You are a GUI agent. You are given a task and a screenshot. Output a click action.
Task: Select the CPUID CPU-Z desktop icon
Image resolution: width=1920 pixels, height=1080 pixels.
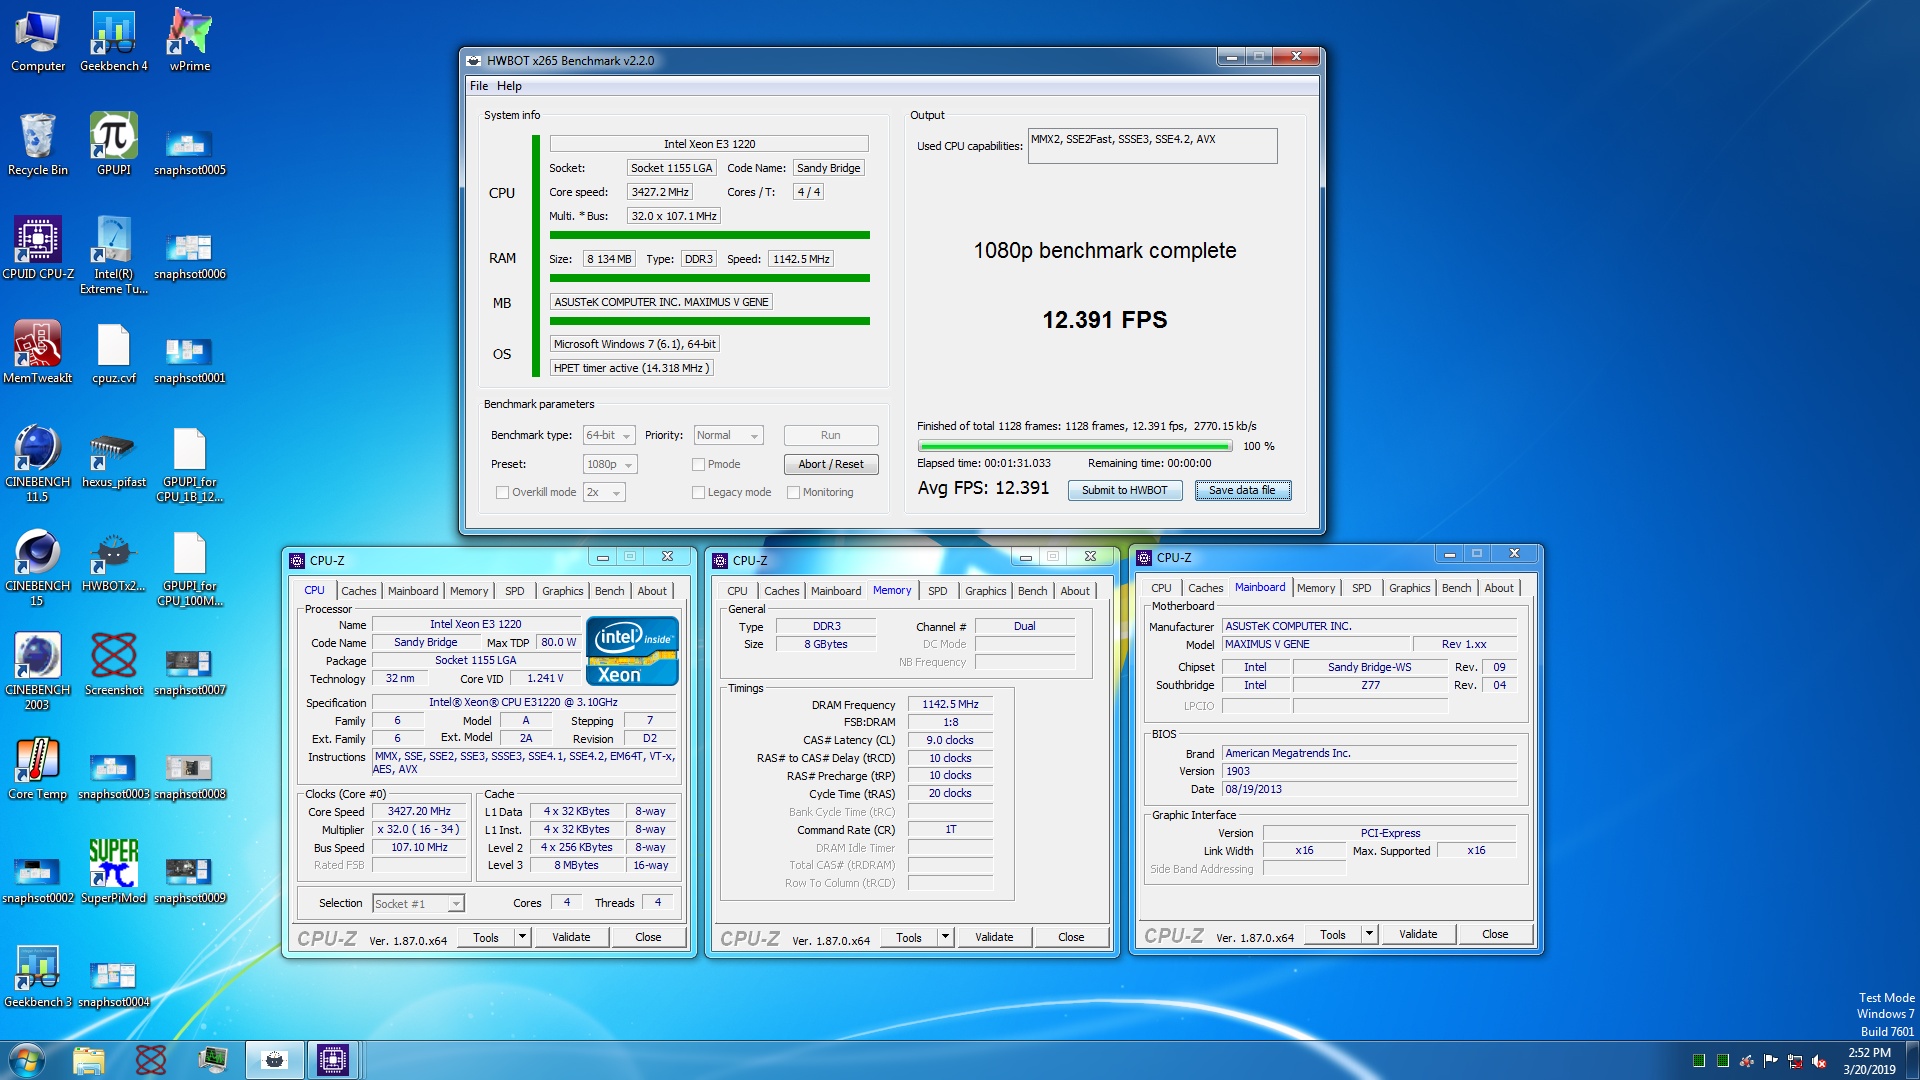pos(38,249)
